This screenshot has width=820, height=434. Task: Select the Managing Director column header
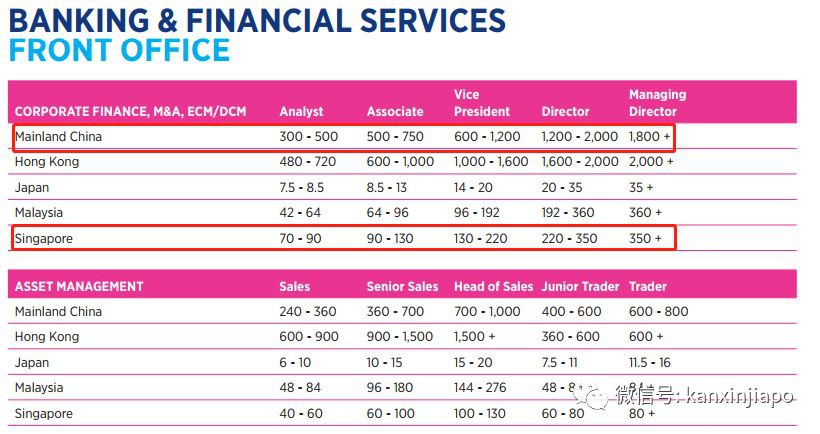[657, 103]
